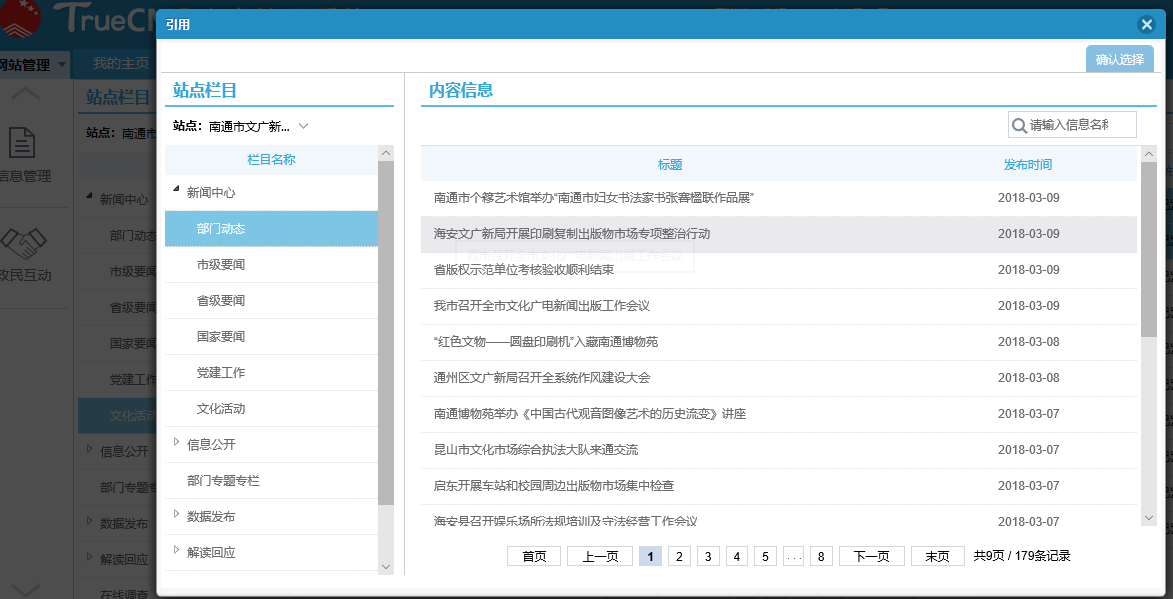Select row “红色文物——圆盘印刷机”入藏南通博物苑
The height and width of the screenshot is (599, 1173).
(x=779, y=342)
